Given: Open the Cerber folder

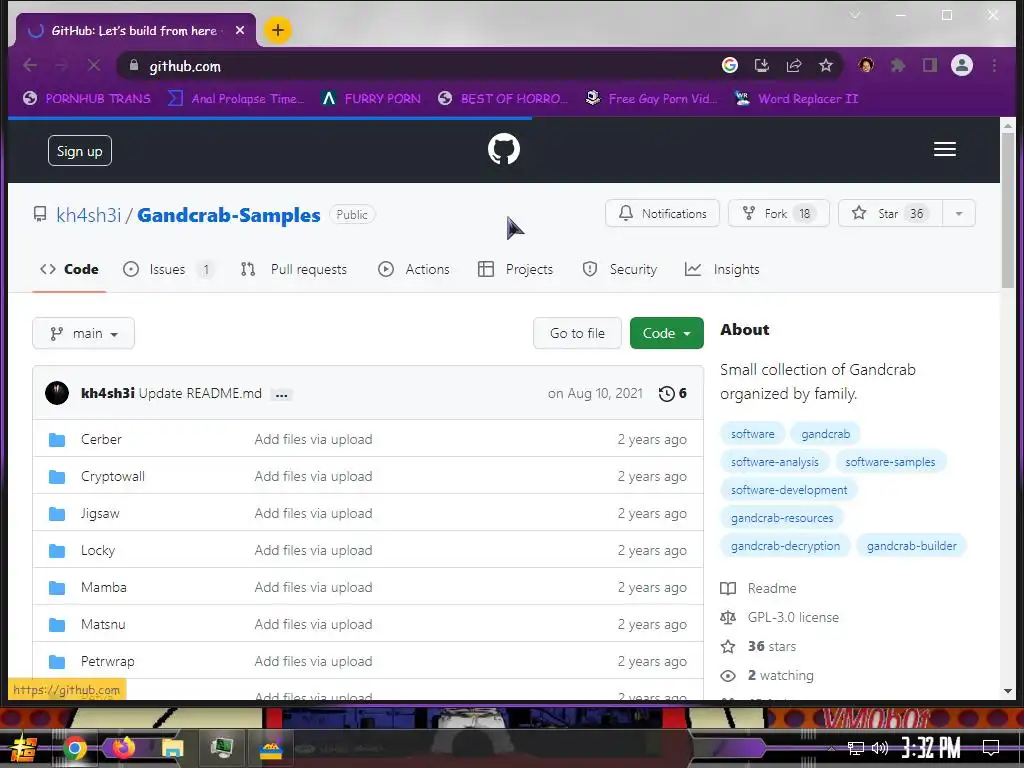Looking at the screenshot, I should click(x=101, y=439).
